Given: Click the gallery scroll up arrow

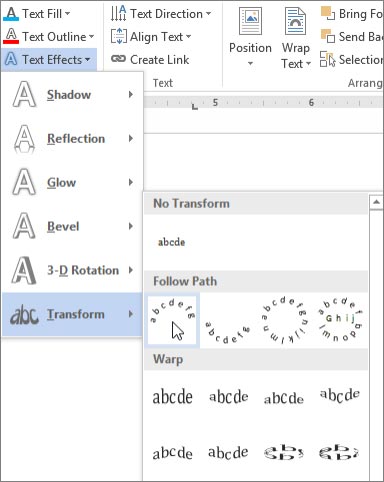Looking at the screenshot, I should [376, 202].
